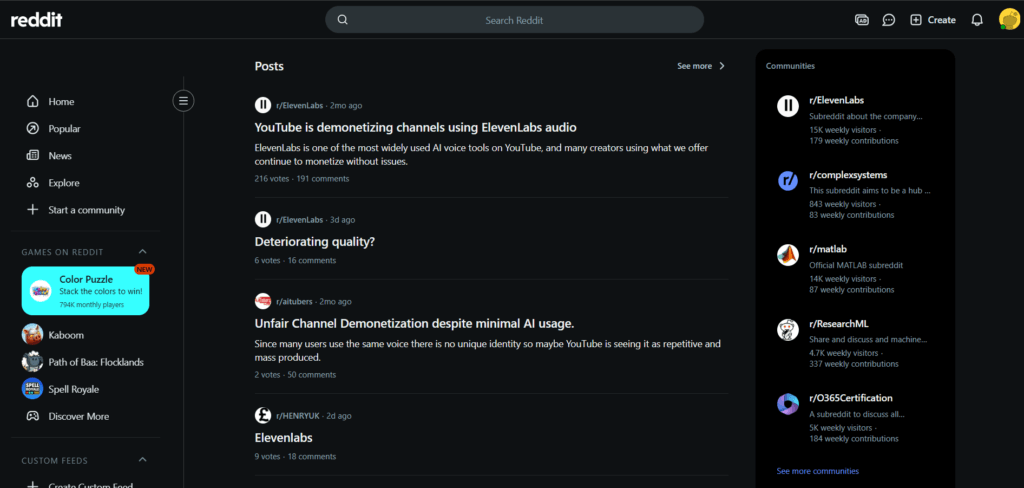Open the r/complexsystems community icon
This screenshot has width=1024, height=488.
coord(788,180)
